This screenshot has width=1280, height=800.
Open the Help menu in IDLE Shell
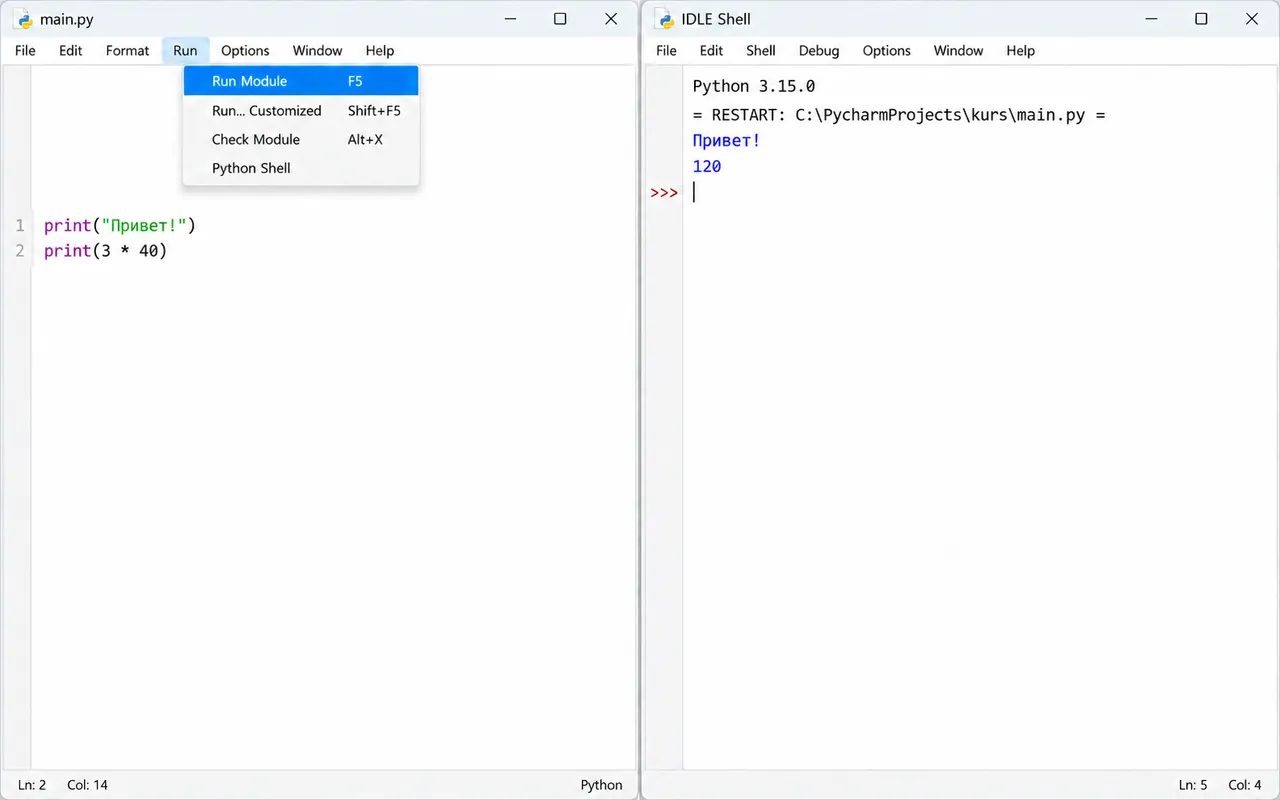1020,51
